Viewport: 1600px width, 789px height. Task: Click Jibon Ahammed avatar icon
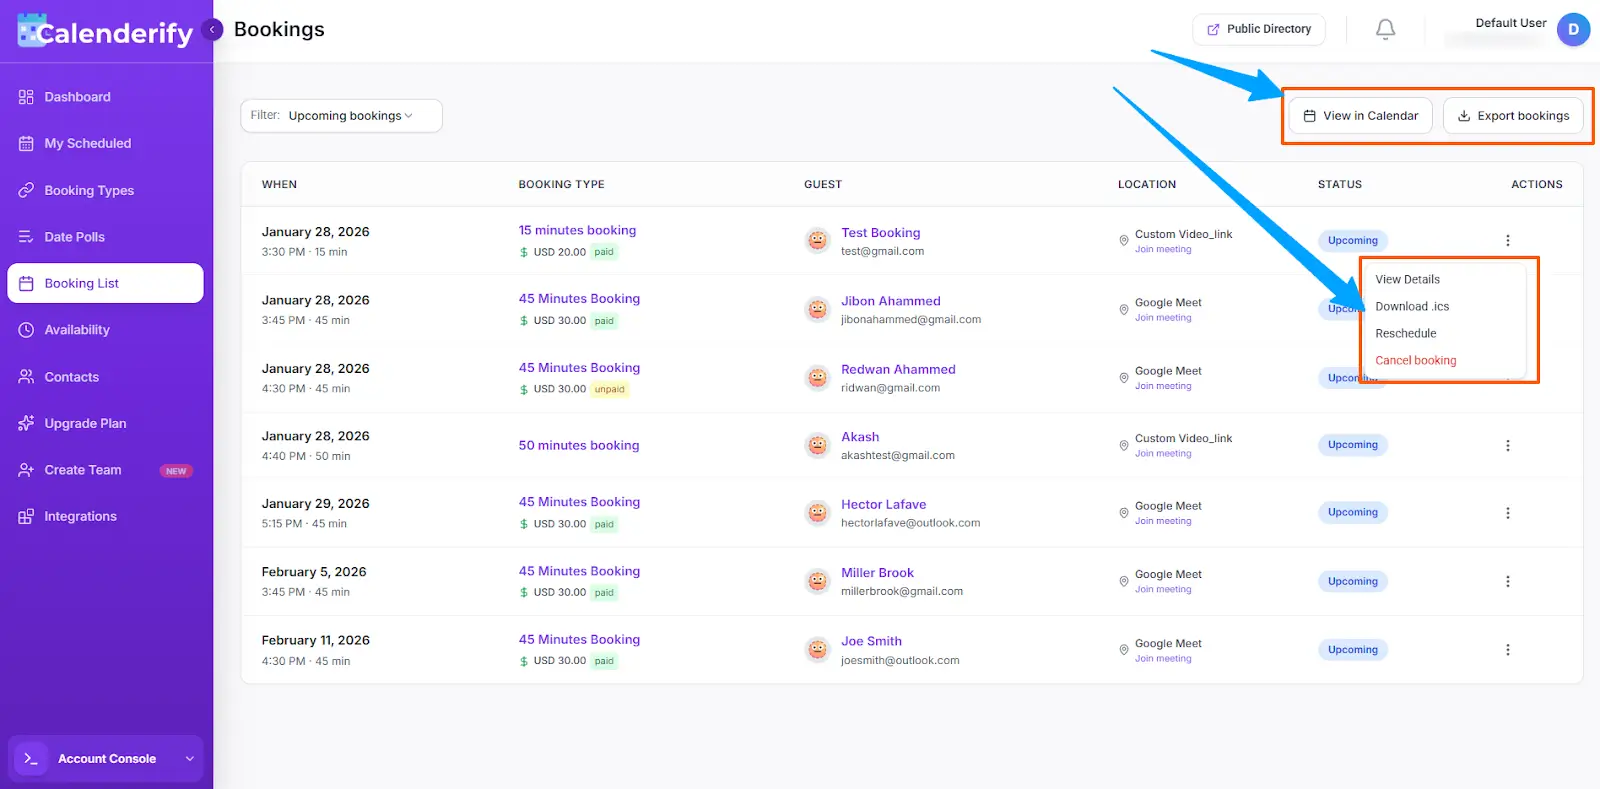tap(817, 310)
